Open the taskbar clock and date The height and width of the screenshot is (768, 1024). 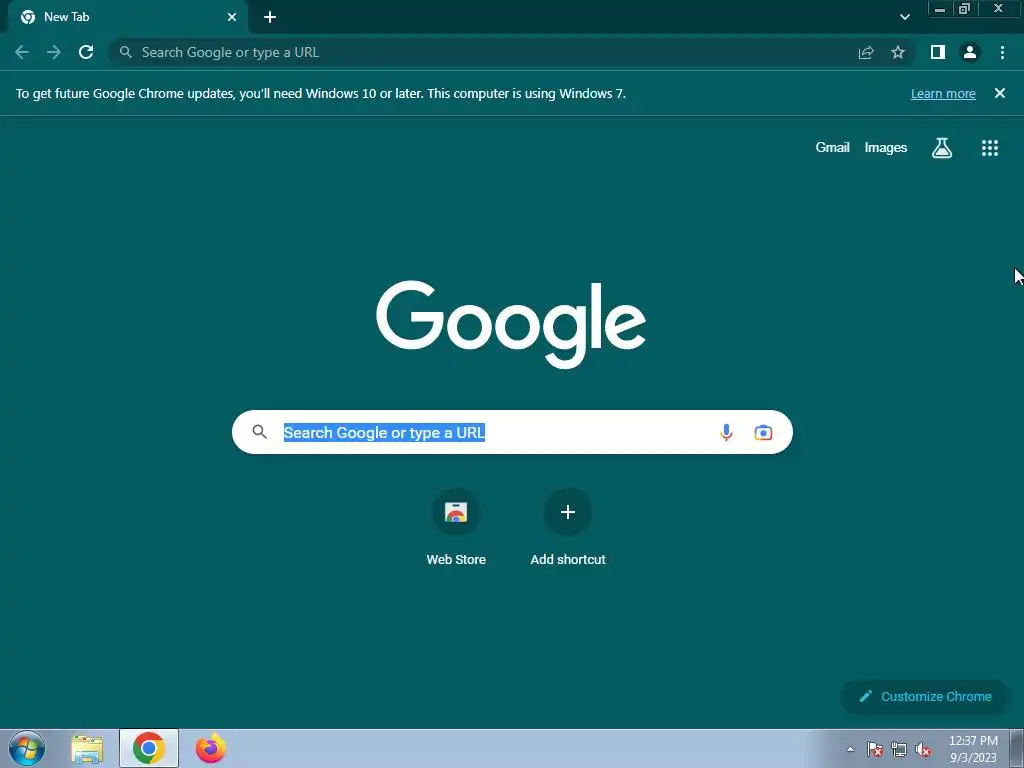pyautogui.click(x=973, y=749)
